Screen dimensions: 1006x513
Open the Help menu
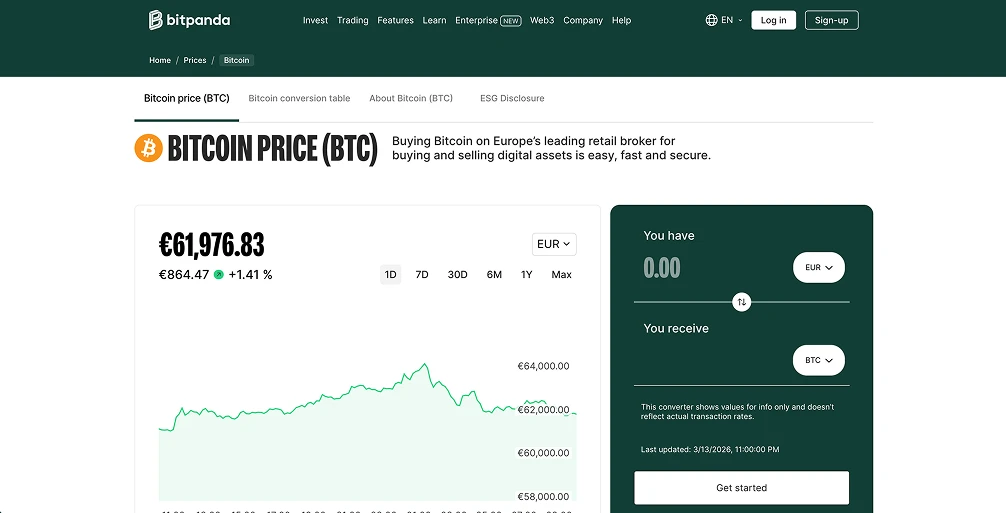(621, 20)
